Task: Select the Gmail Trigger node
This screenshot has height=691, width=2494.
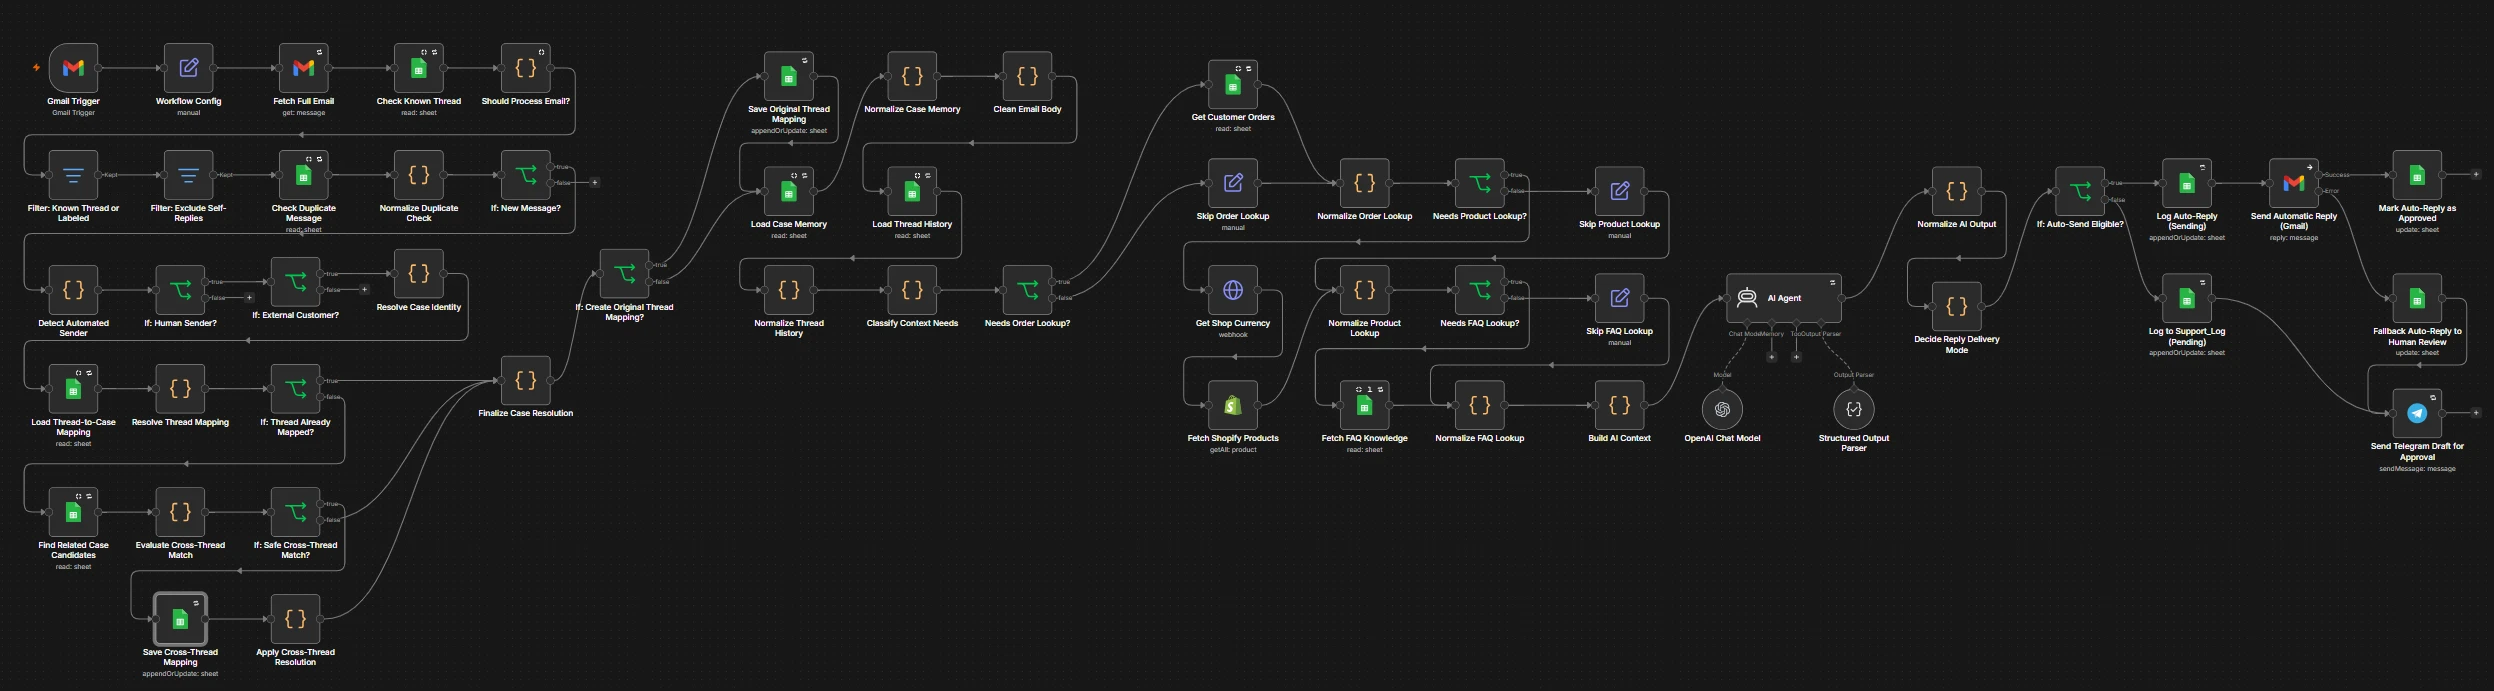Action: pos(73,68)
